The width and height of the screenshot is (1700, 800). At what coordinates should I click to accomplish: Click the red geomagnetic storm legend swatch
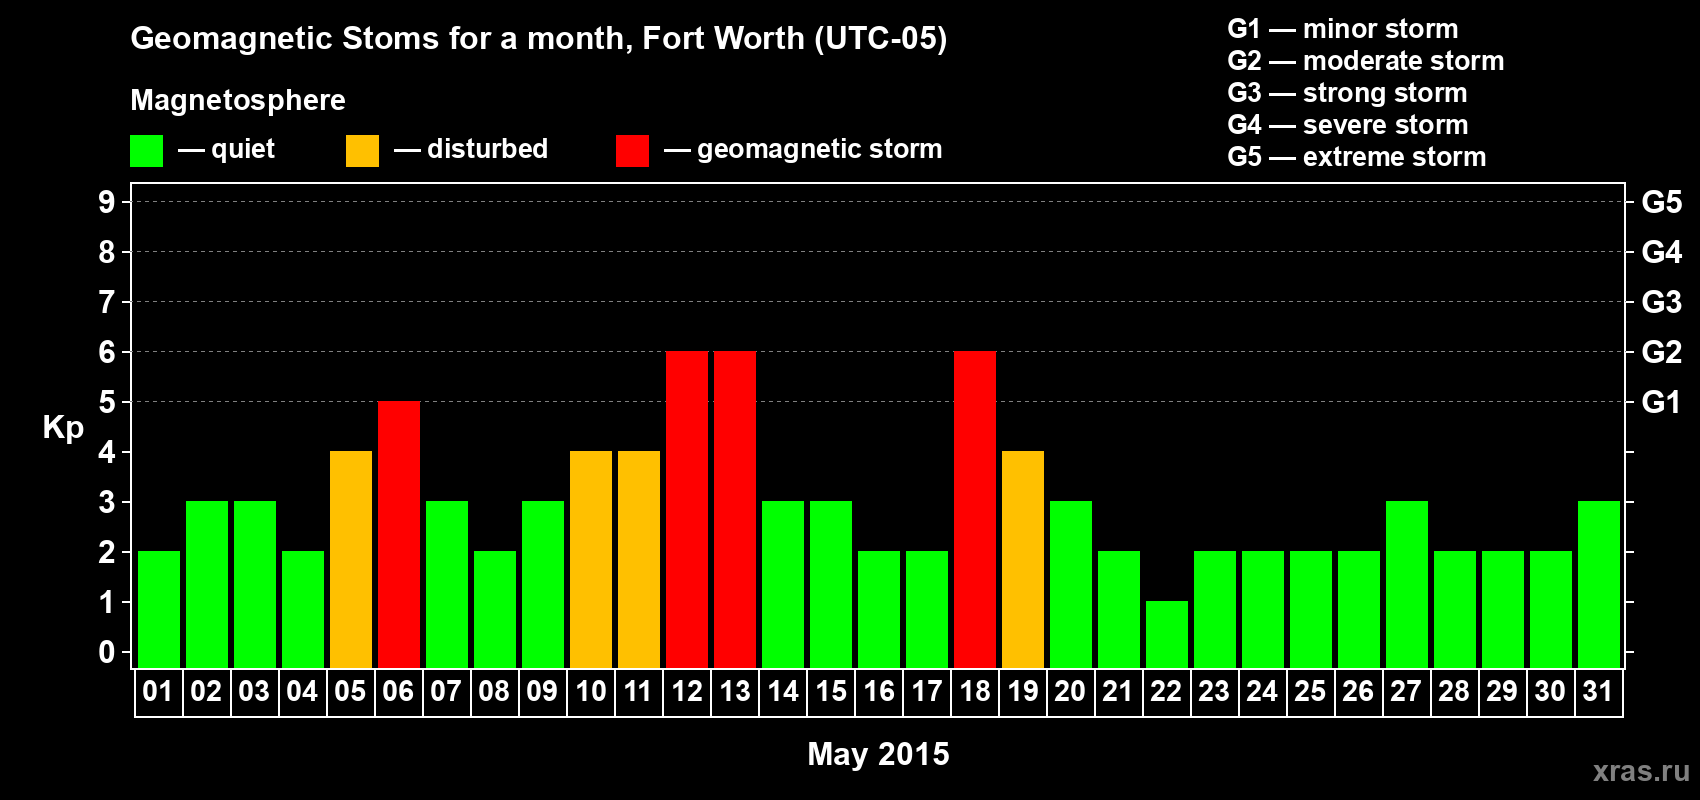click(x=632, y=151)
